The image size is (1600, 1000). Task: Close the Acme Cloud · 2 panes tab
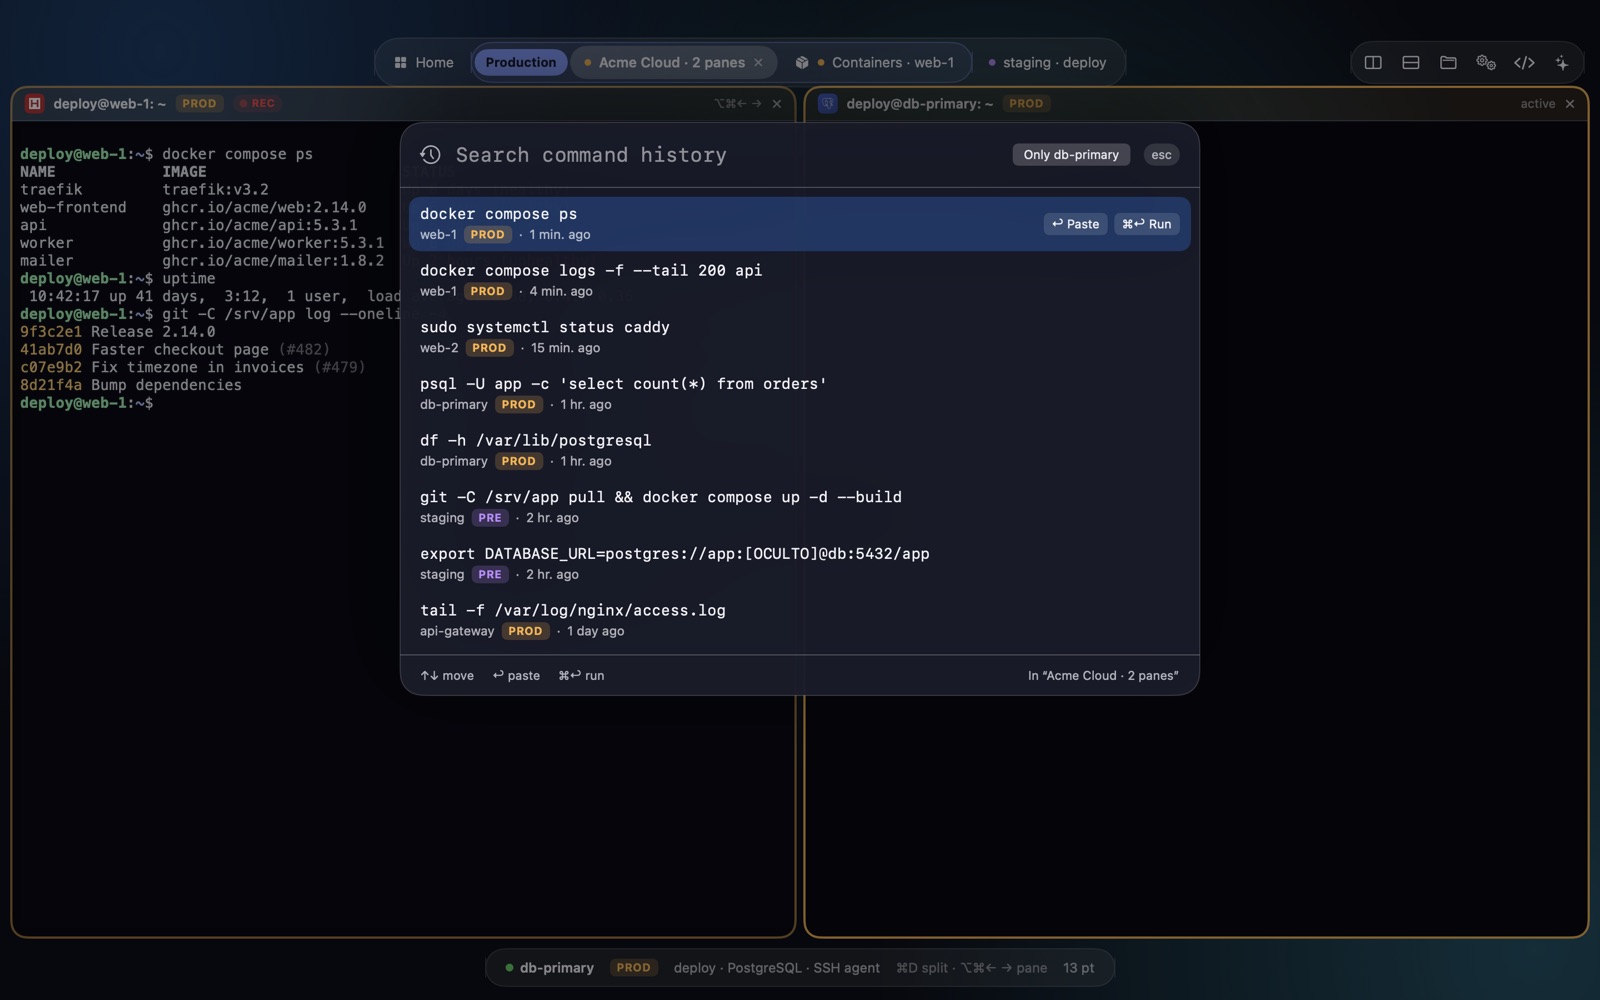coord(758,62)
